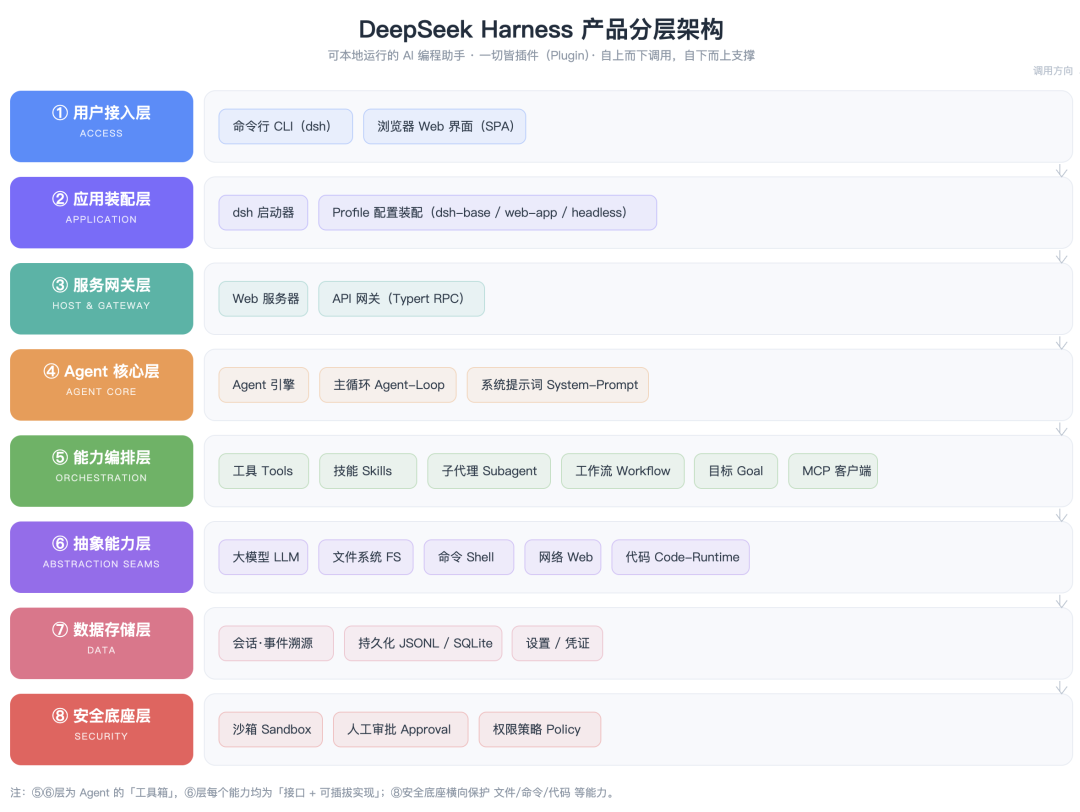
Task: Click the 命令 Shell chip
Action: (469, 556)
